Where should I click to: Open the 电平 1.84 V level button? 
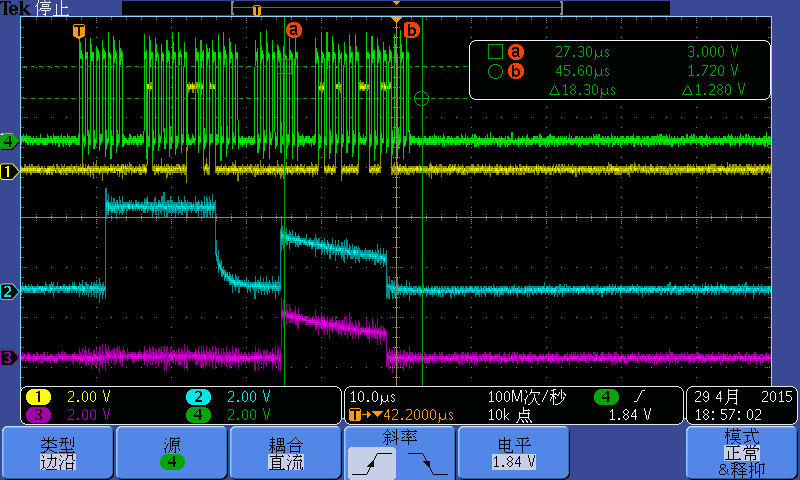click(514, 453)
